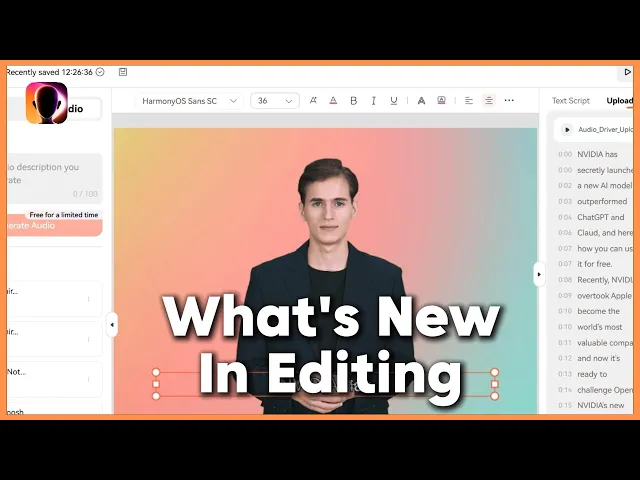Switch to the Text Script tab

tap(571, 100)
